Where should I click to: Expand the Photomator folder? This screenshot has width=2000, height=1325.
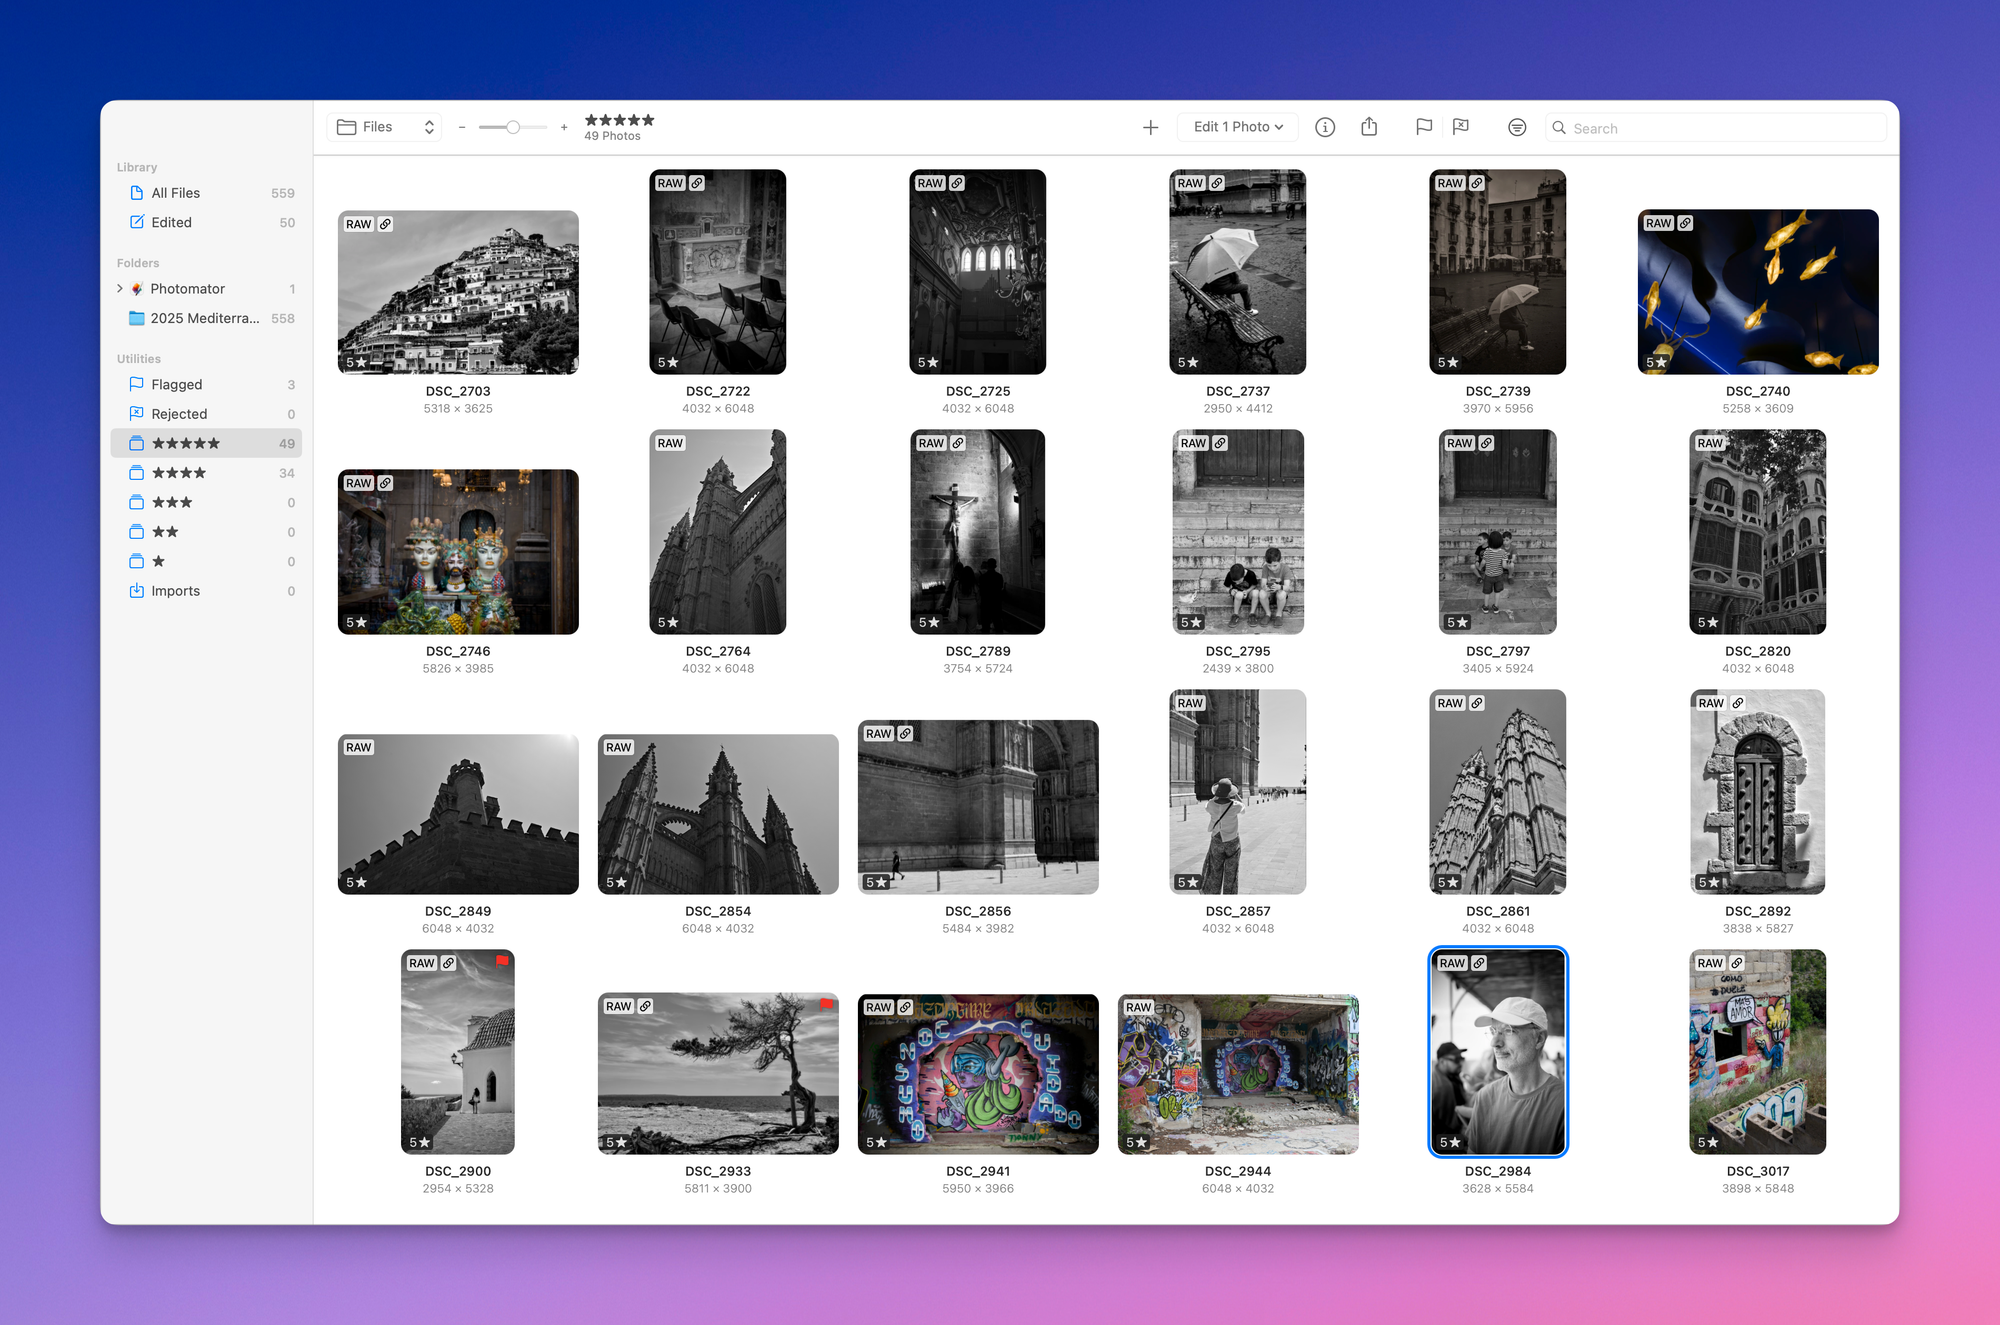[120, 288]
